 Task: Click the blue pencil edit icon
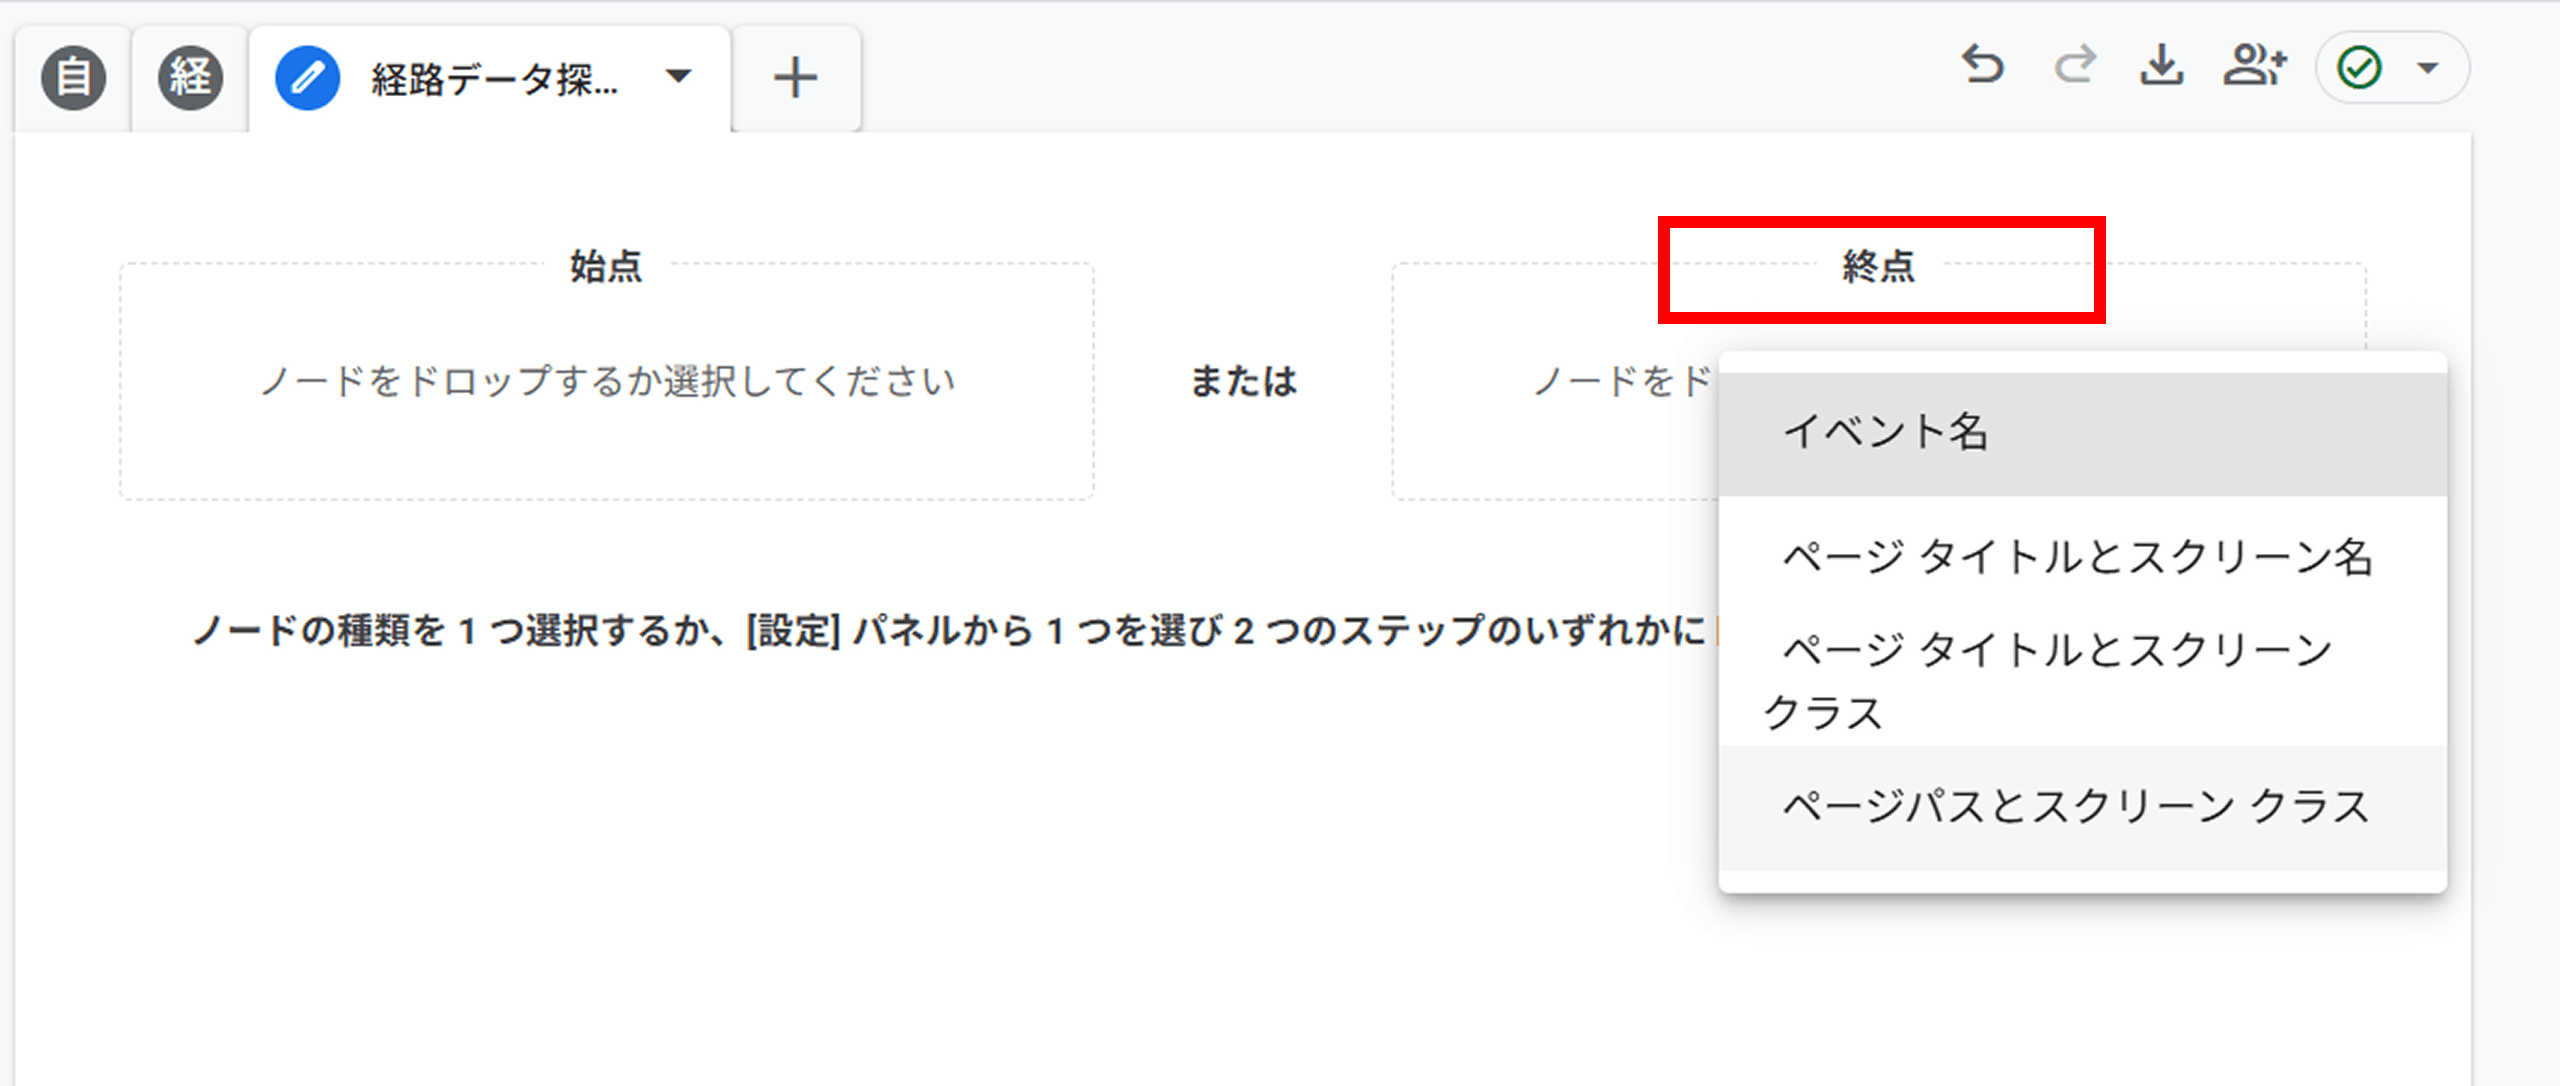307,78
